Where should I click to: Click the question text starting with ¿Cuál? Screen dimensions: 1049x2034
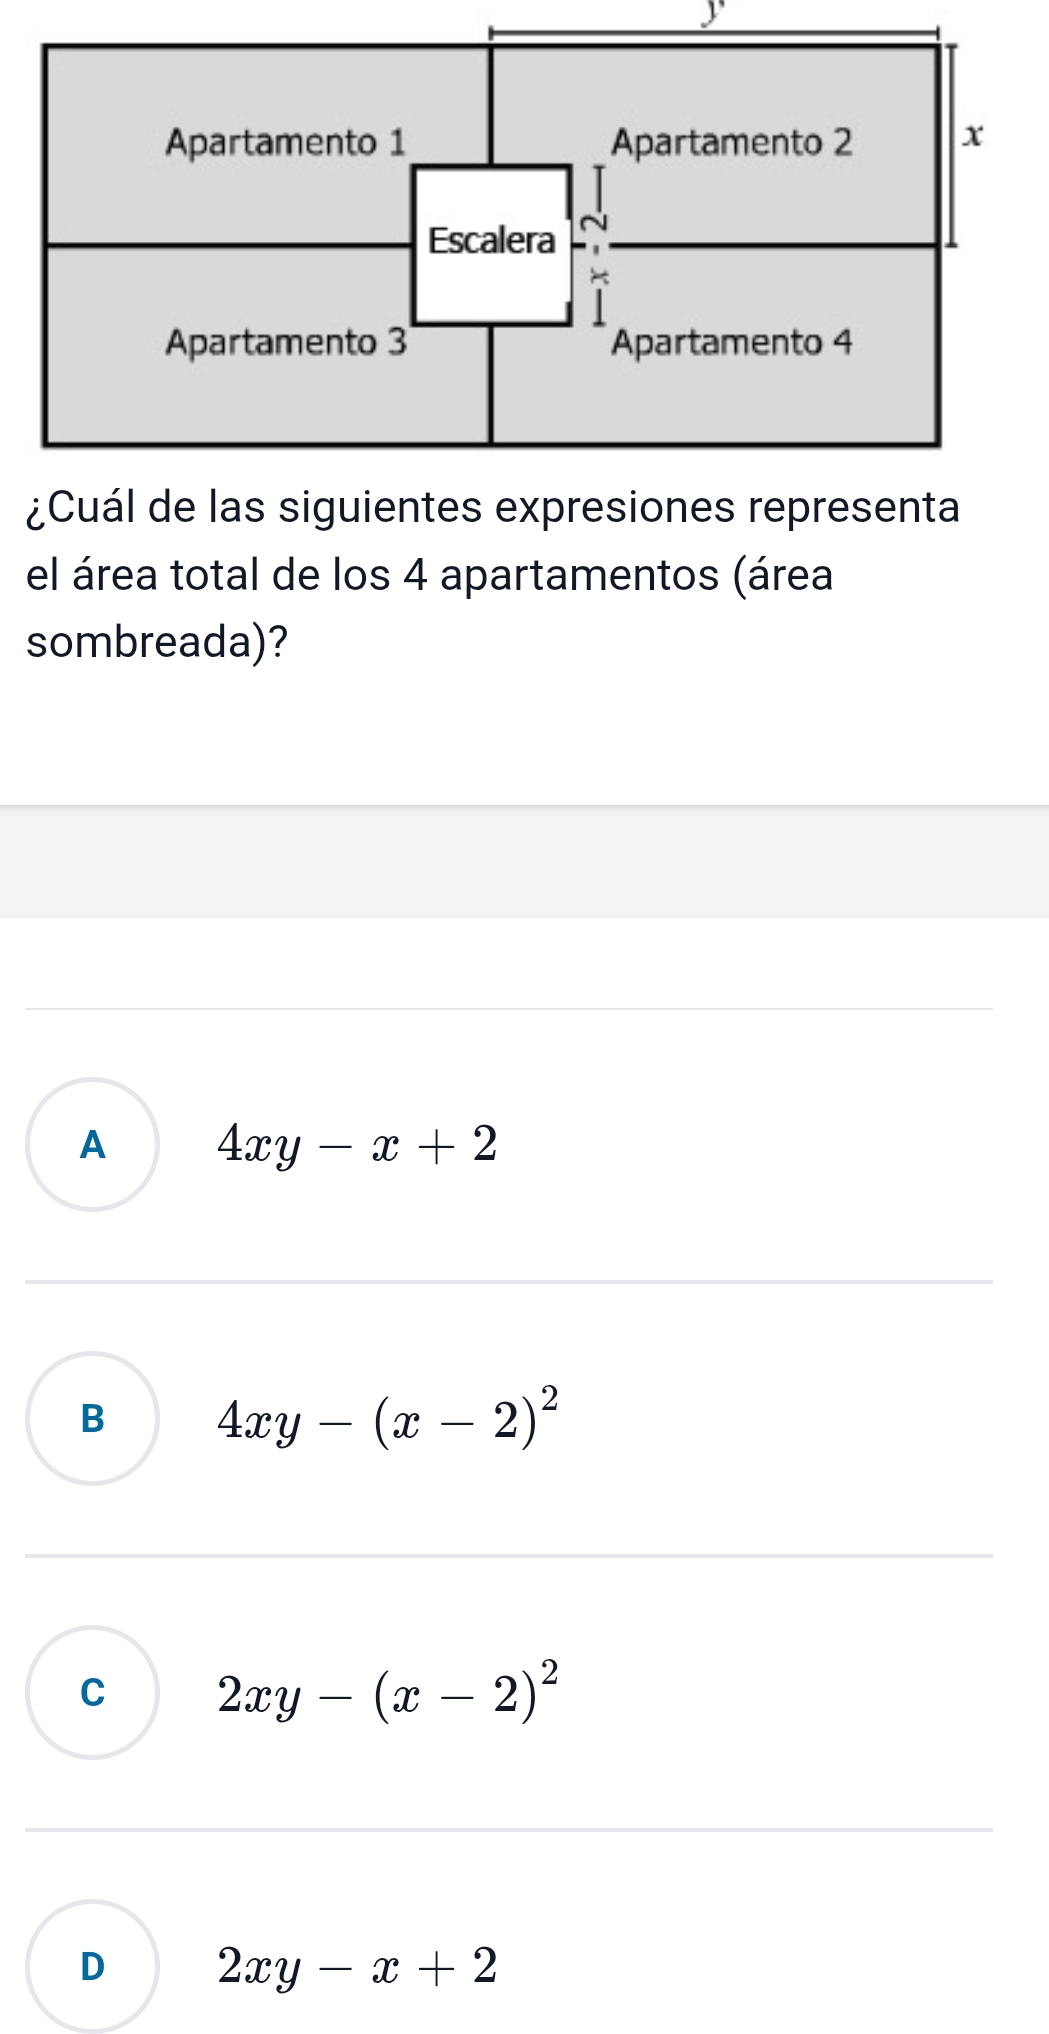coord(492,508)
